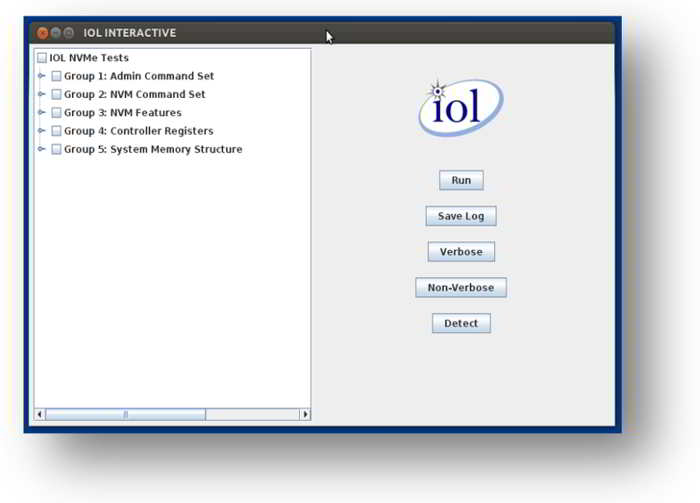This screenshot has height=503, width=700.
Task: Close the IOL INTERACTIVE window
Action: (42, 33)
